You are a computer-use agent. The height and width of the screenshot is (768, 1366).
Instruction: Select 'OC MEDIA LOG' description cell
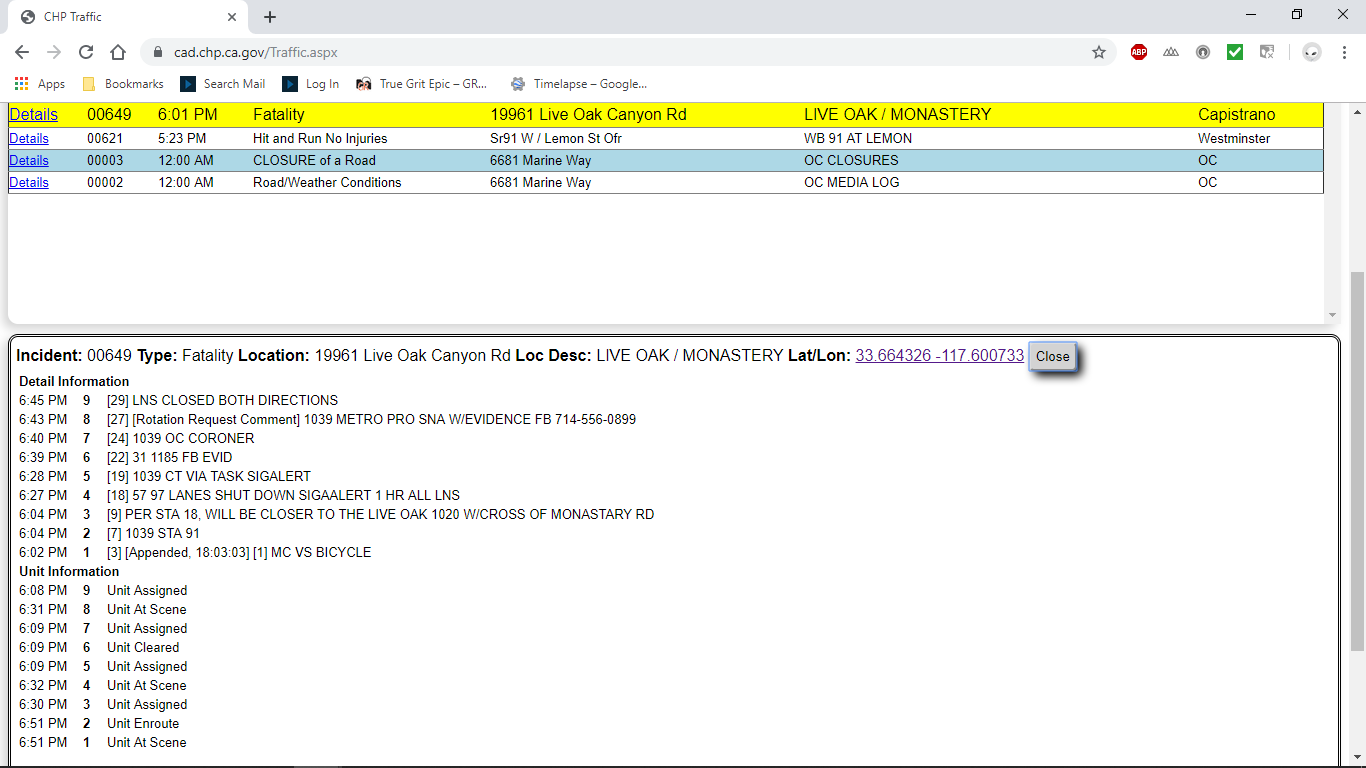pos(852,182)
